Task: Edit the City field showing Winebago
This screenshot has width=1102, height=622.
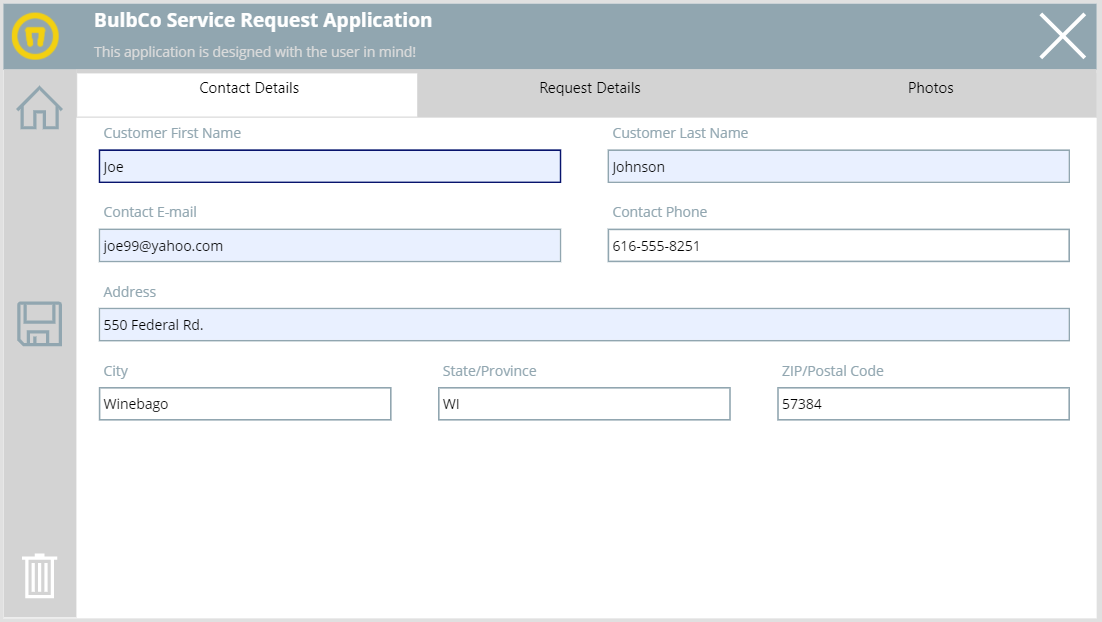Action: pos(245,404)
